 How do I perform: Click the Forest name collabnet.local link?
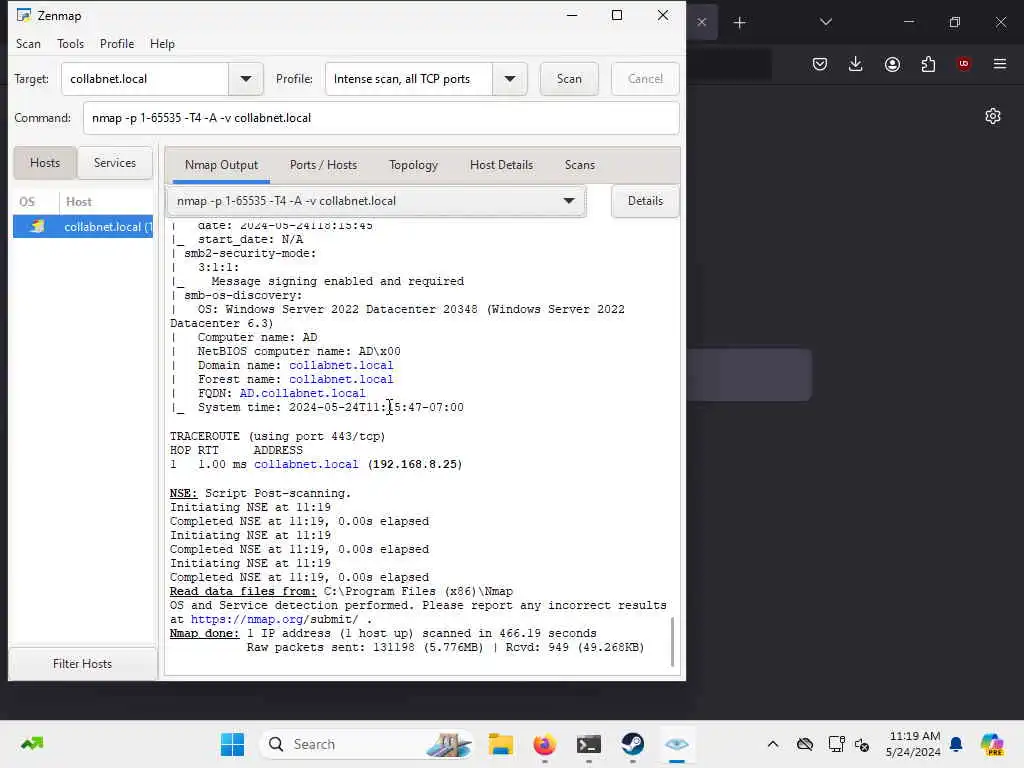[x=341, y=379]
